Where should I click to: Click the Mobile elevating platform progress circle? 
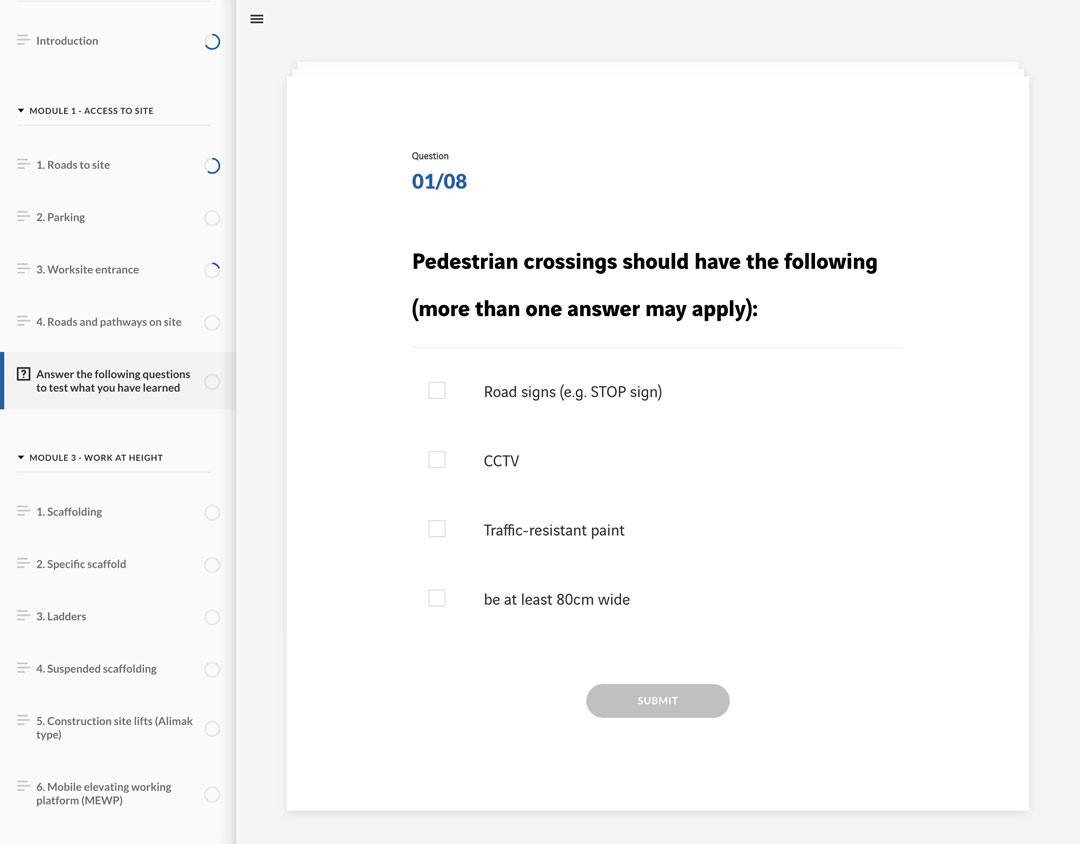click(212, 794)
